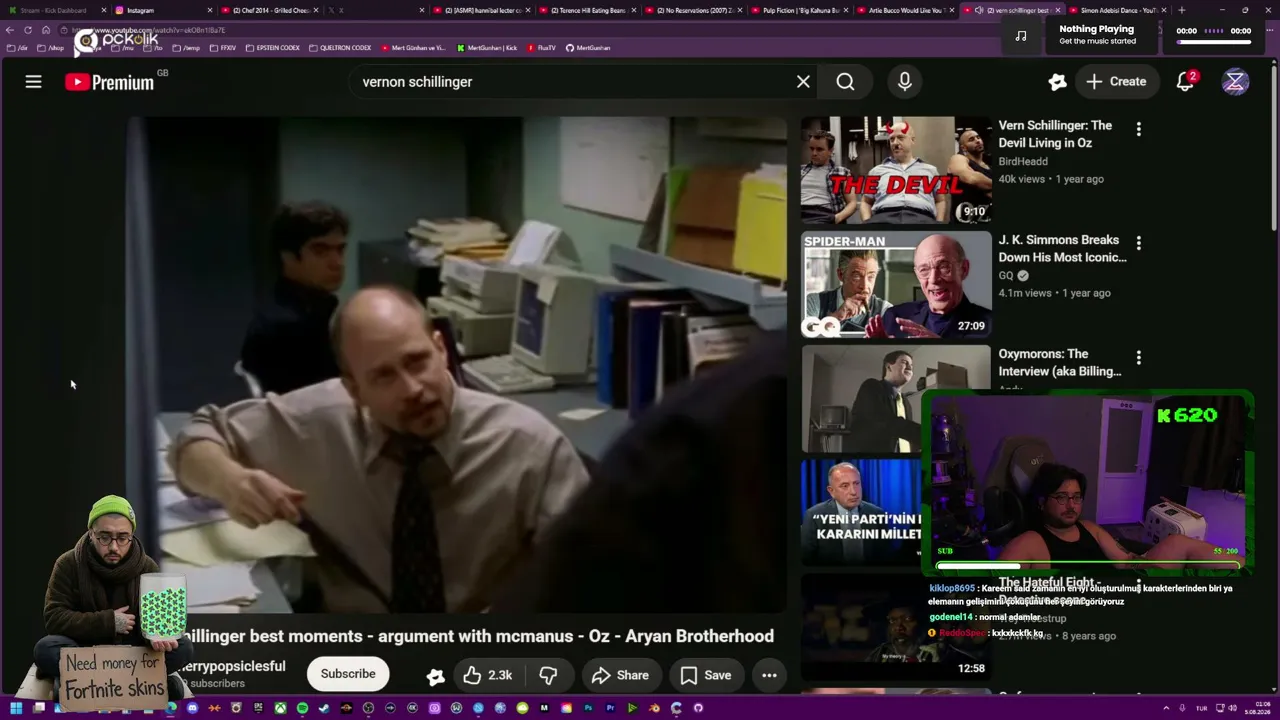Open the account avatar menu
Screen dimensions: 1280x720
click(x=1235, y=82)
